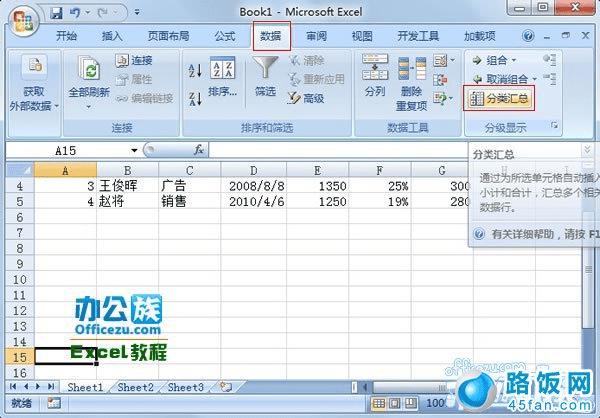Open the 开发工具 tab
This screenshot has width=600, height=418.
click(418, 36)
